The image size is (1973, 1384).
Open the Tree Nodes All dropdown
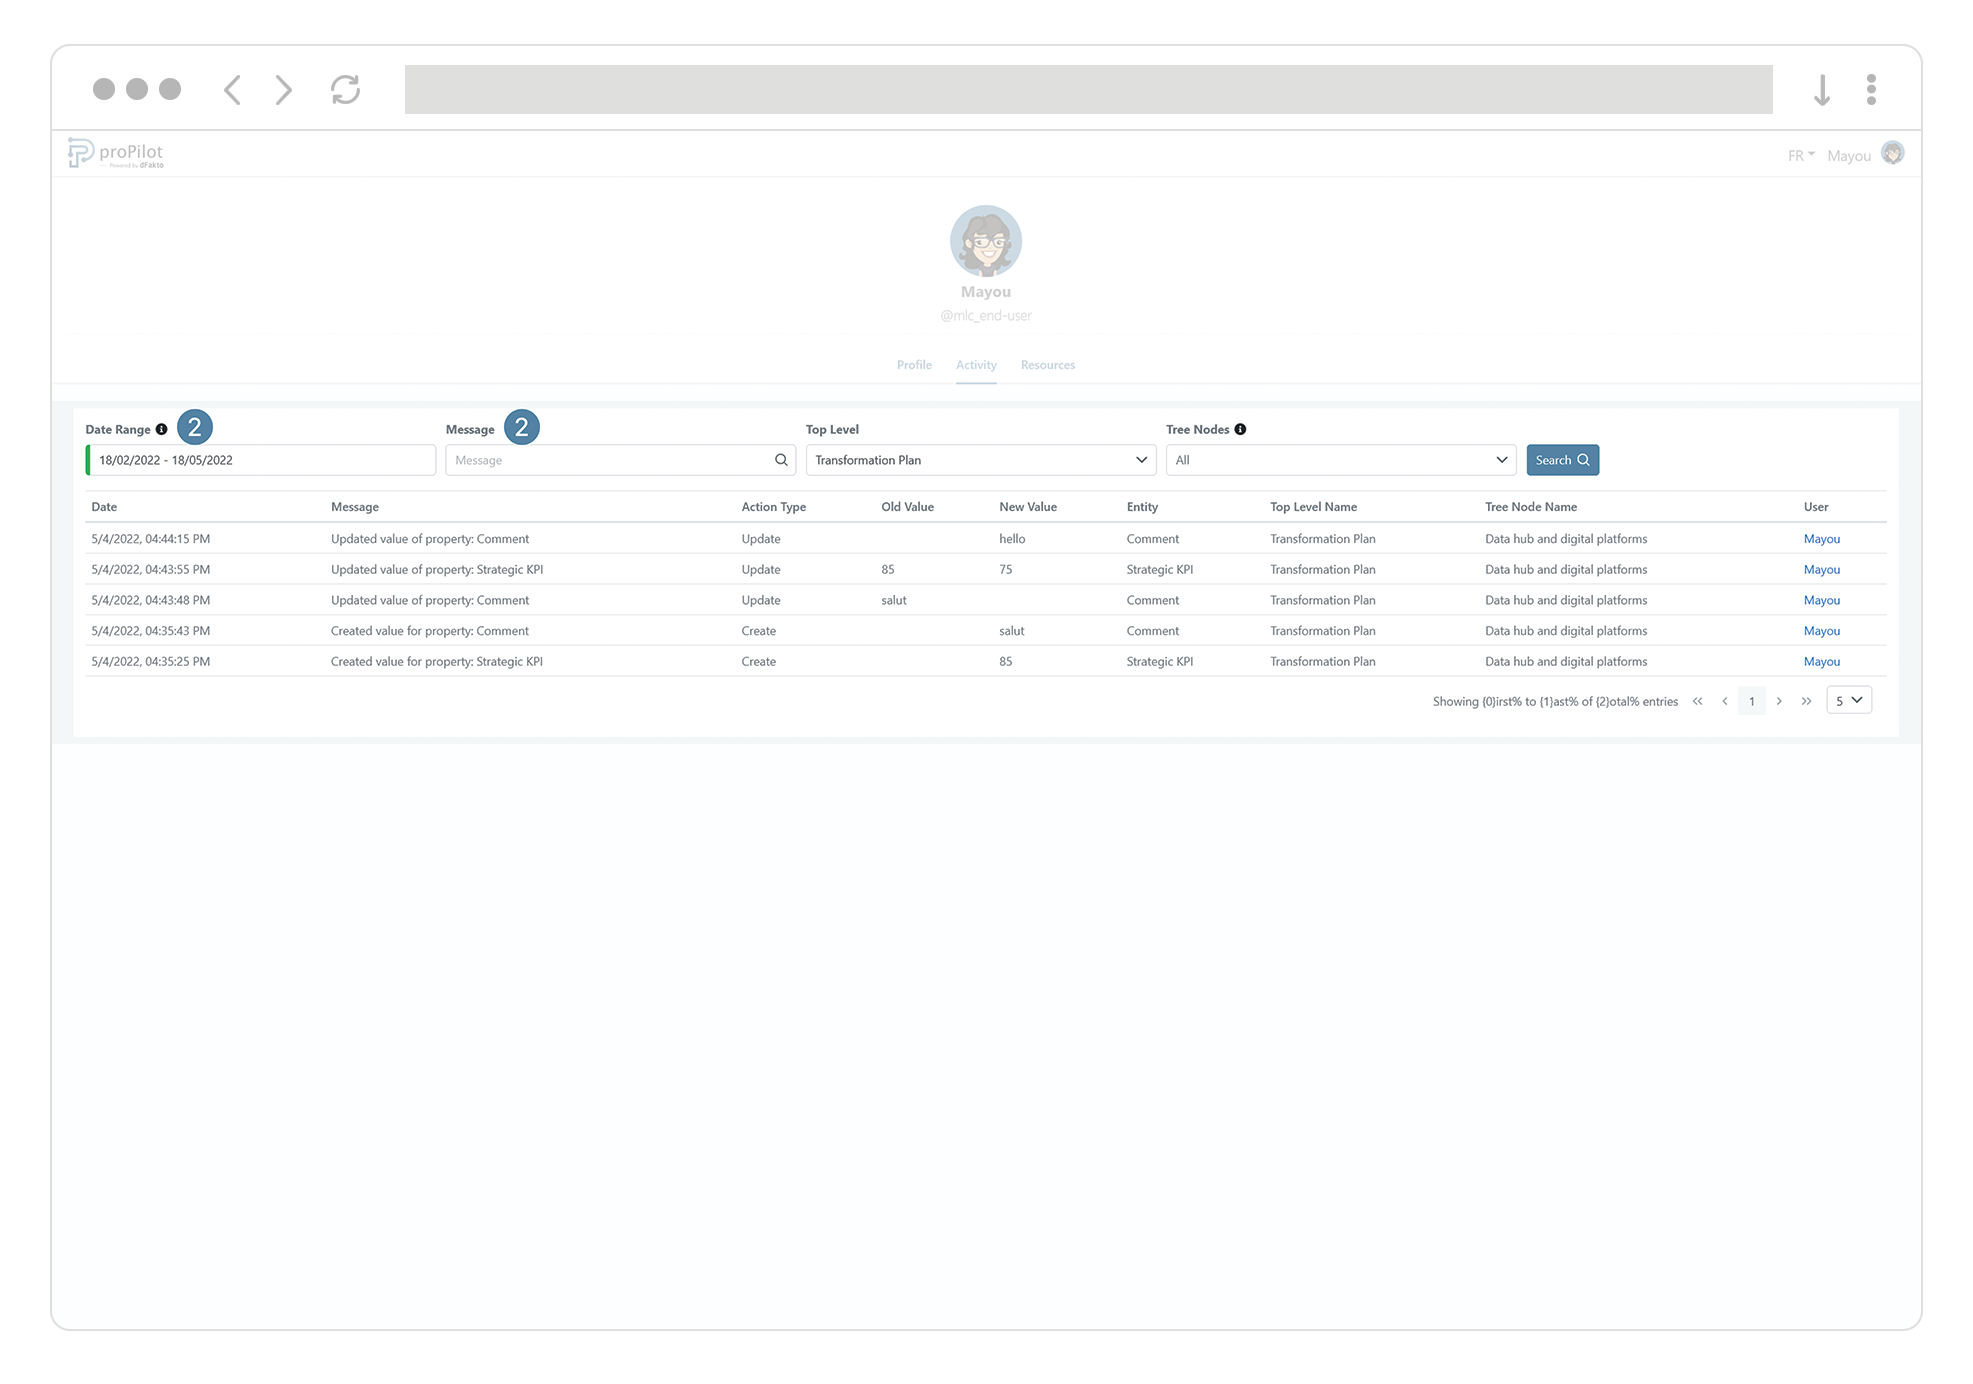click(1340, 460)
